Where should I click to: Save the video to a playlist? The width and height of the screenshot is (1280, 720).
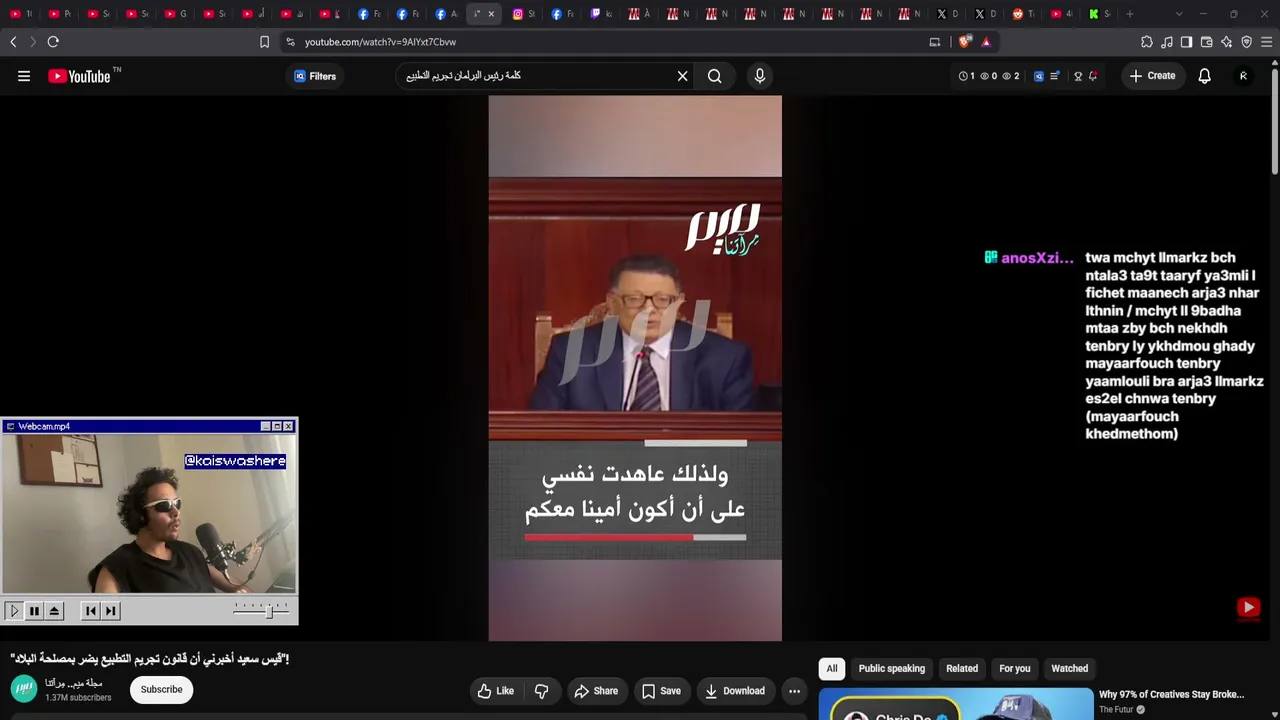[x=661, y=691]
